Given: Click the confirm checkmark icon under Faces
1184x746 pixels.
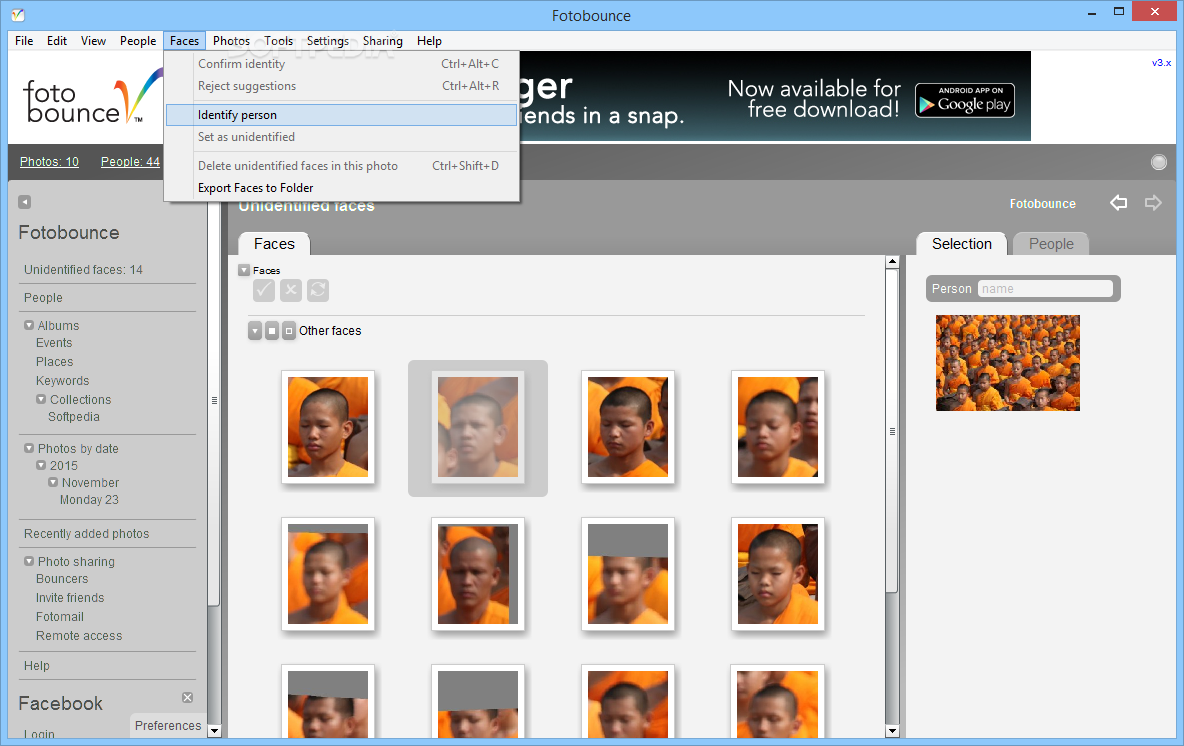Looking at the screenshot, I should 264,290.
